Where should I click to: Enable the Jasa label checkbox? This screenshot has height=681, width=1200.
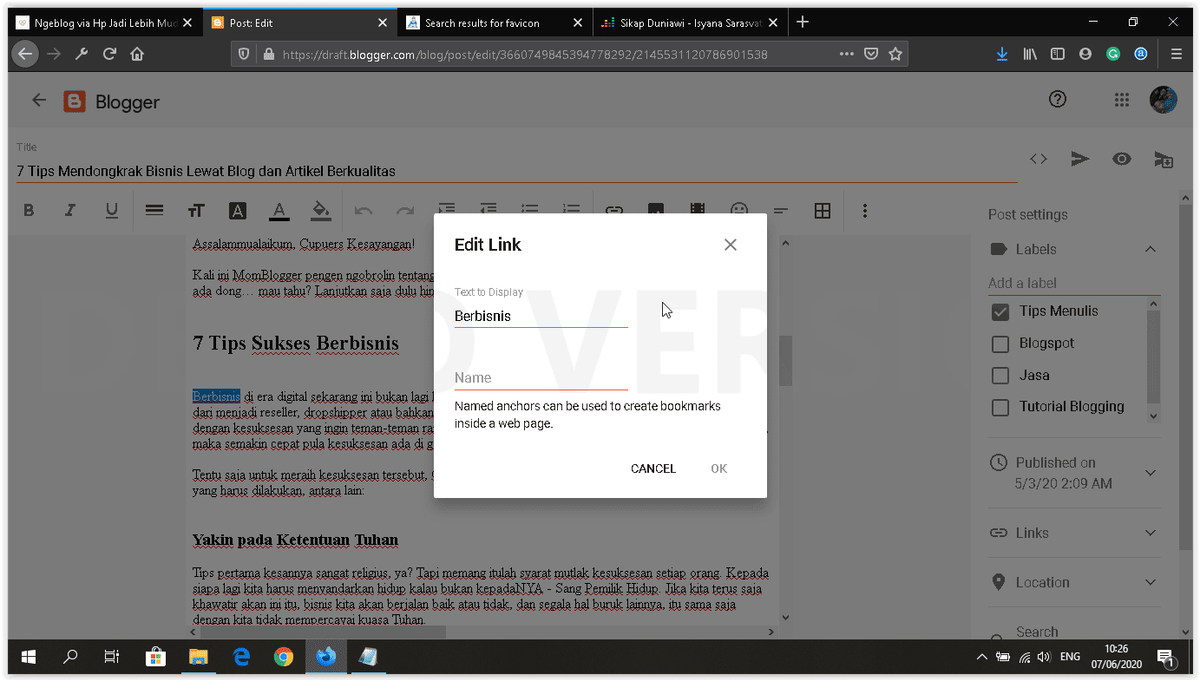(1000, 376)
